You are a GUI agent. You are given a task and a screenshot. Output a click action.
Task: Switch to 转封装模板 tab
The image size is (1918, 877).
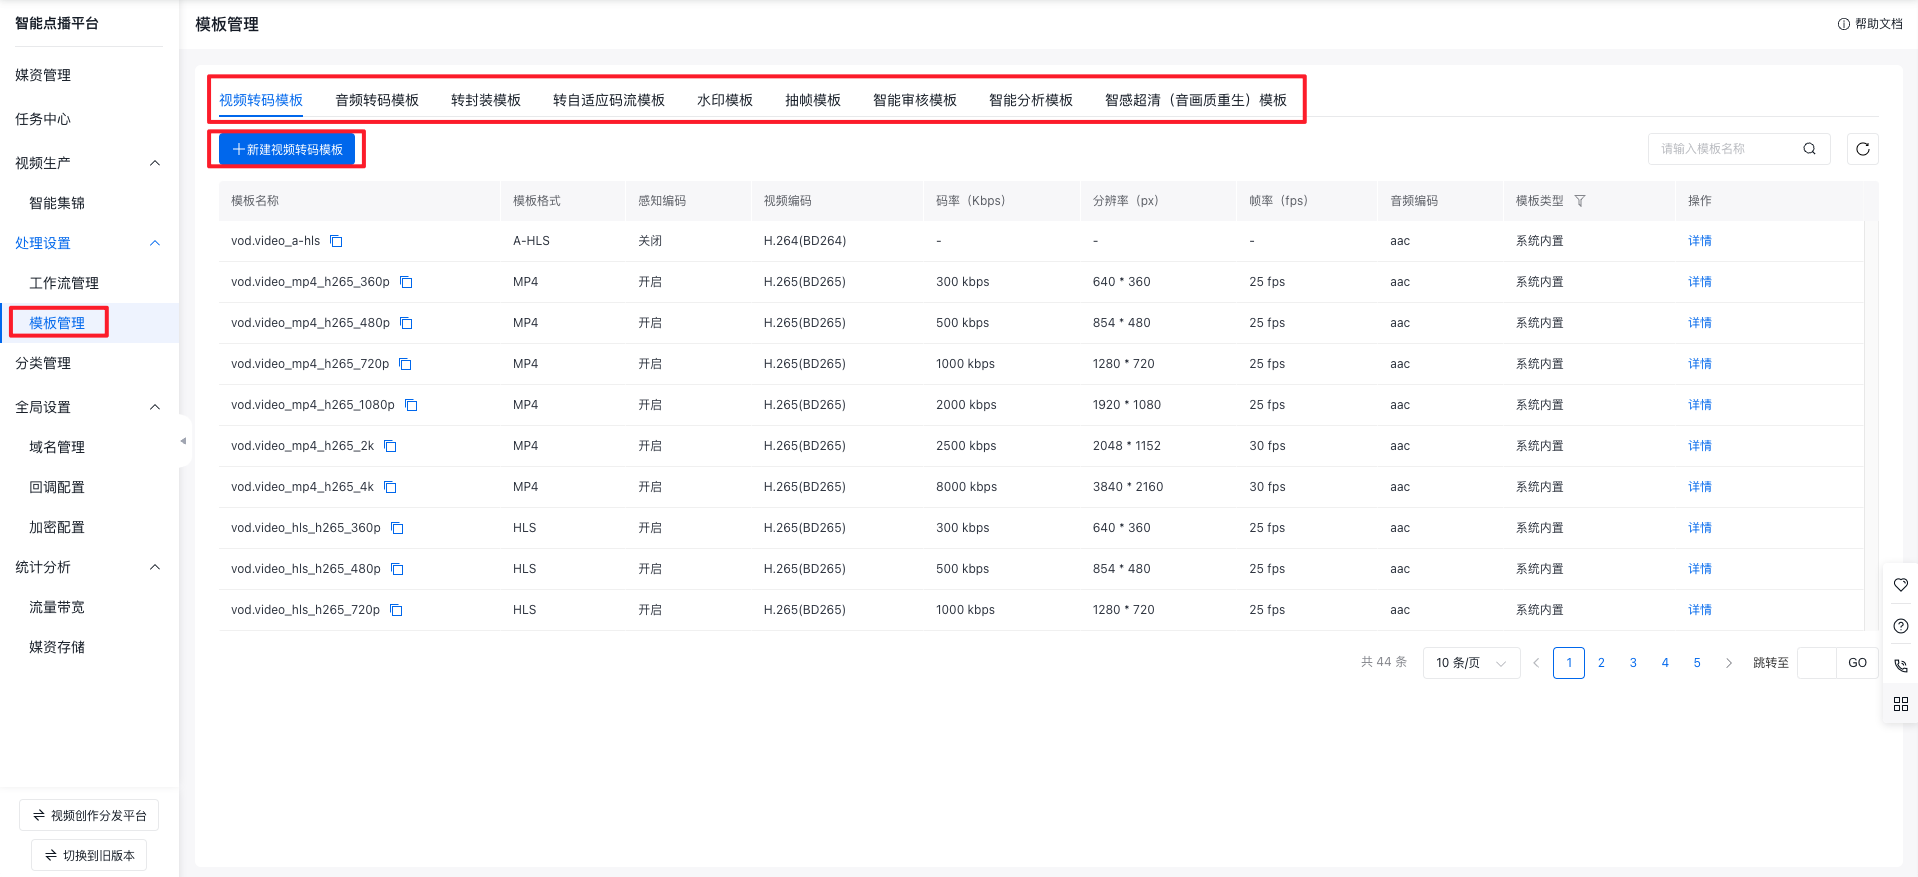coord(486,100)
